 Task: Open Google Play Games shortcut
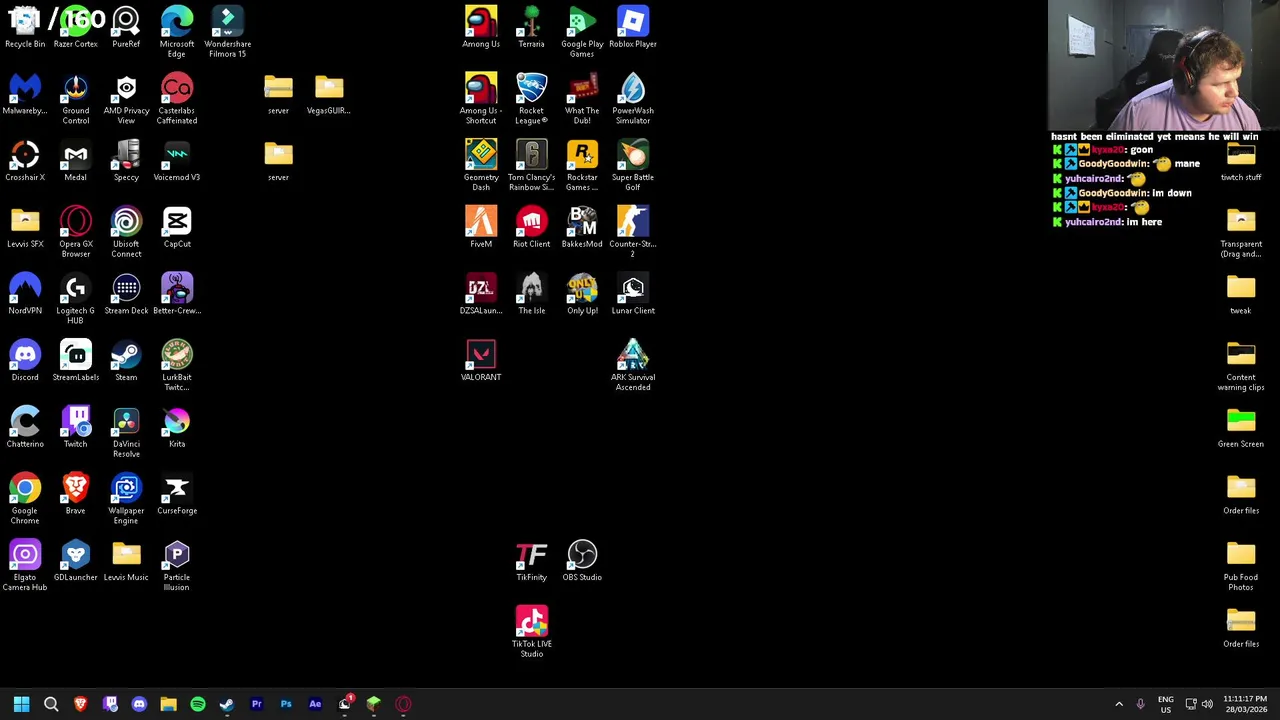582,32
